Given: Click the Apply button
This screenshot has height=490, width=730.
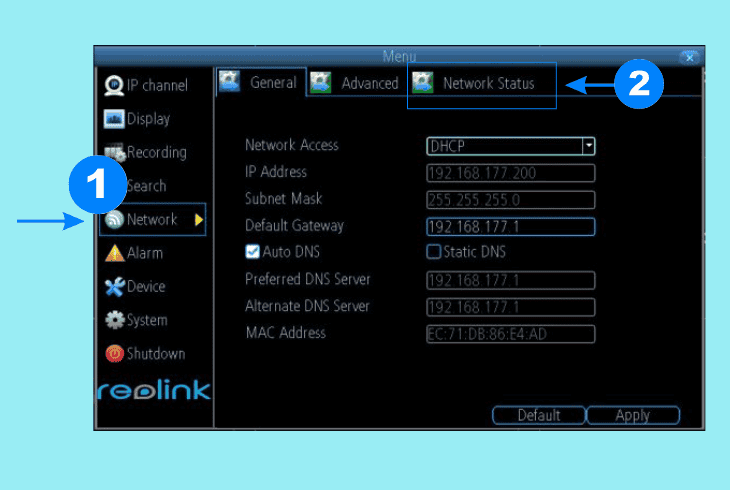Looking at the screenshot, I should point(633,415).
